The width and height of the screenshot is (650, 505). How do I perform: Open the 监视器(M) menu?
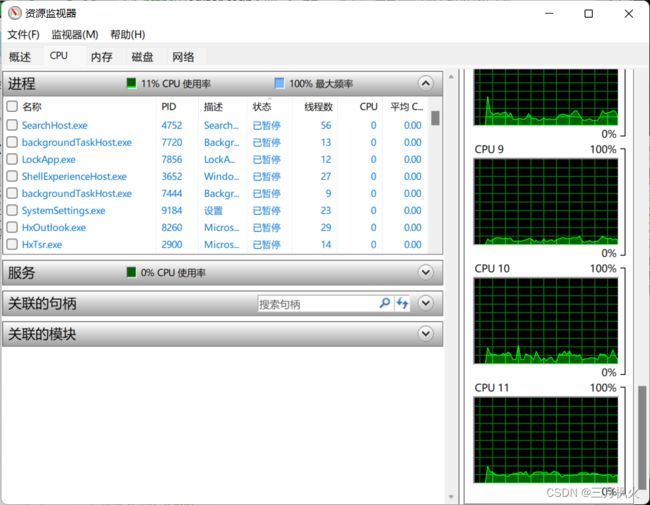(75, 34)
